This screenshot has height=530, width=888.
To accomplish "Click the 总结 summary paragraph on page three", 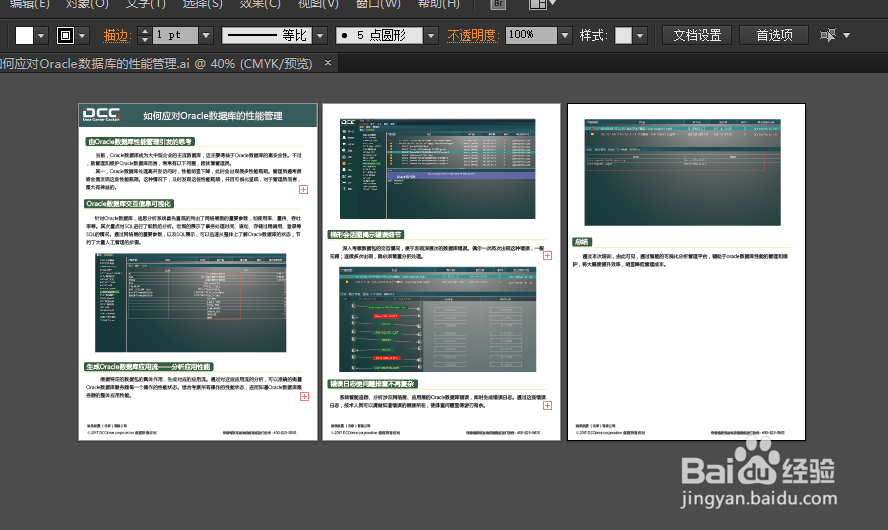I will [680, 260].
